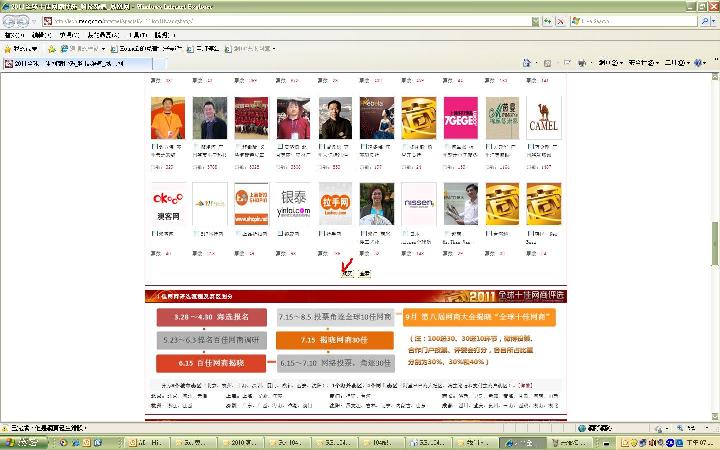Click the submit vote button below candidates
The width and height of the screenshot is (720, 450).
point(347,274)
